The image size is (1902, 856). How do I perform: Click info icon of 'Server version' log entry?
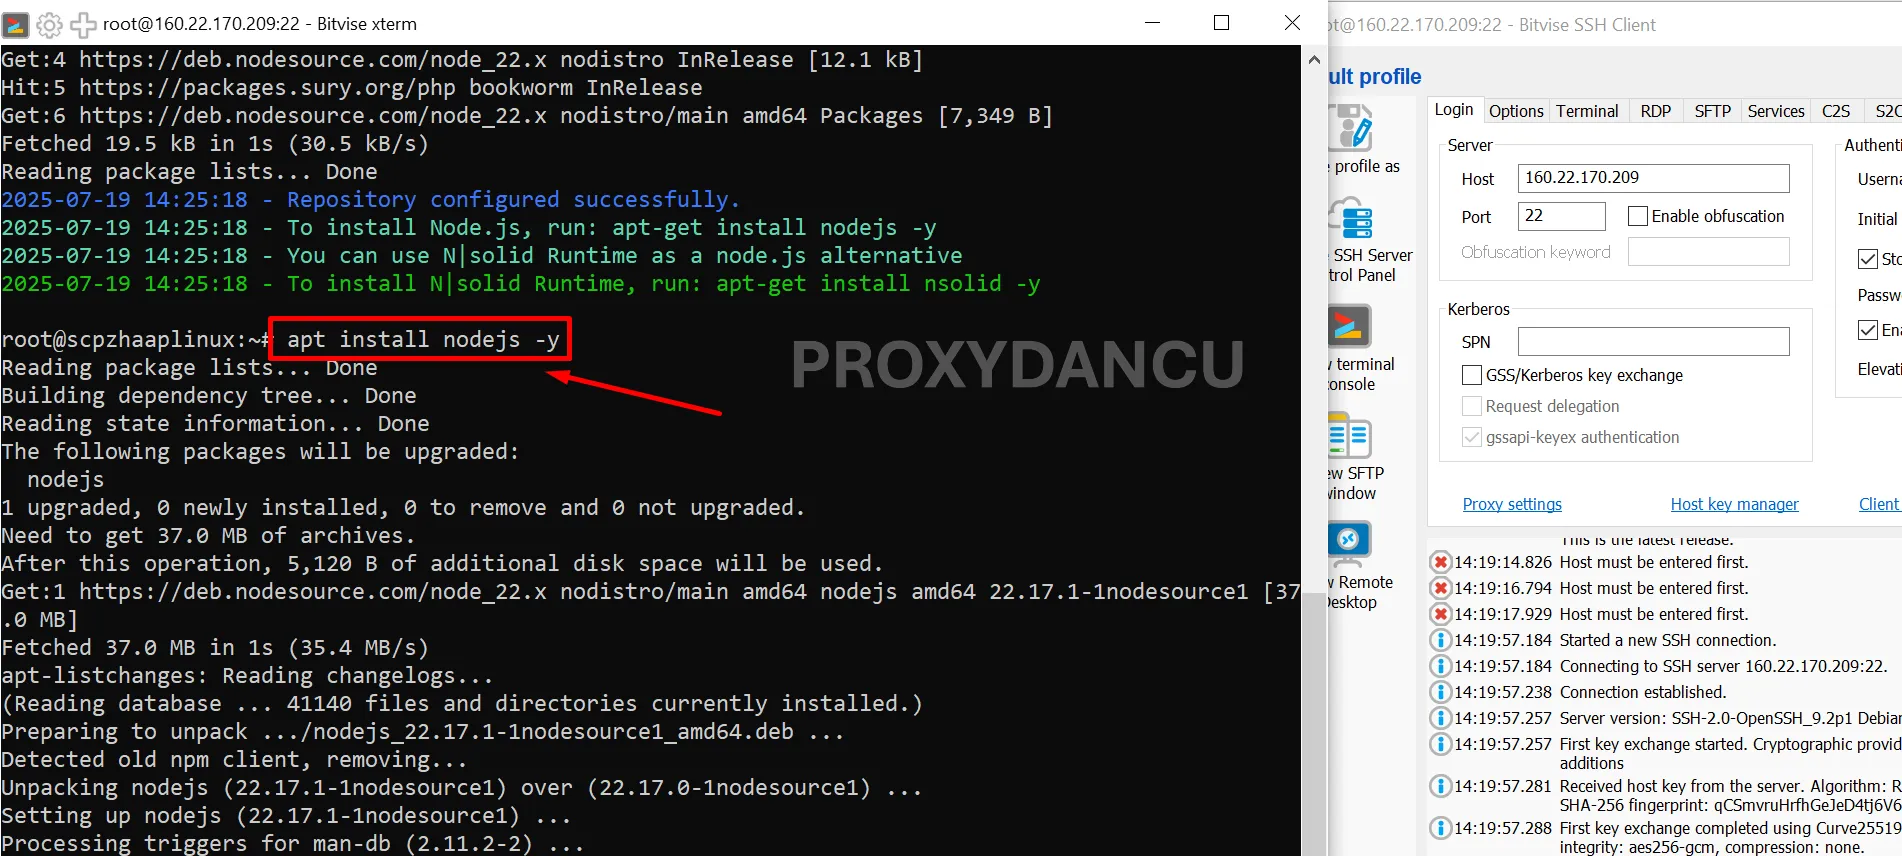point(1441,718)
